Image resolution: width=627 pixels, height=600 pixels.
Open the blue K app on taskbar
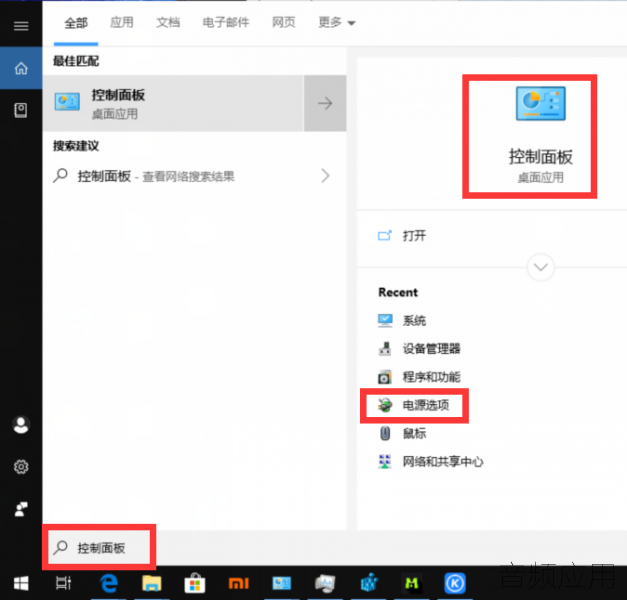click(x=455, y=583)
